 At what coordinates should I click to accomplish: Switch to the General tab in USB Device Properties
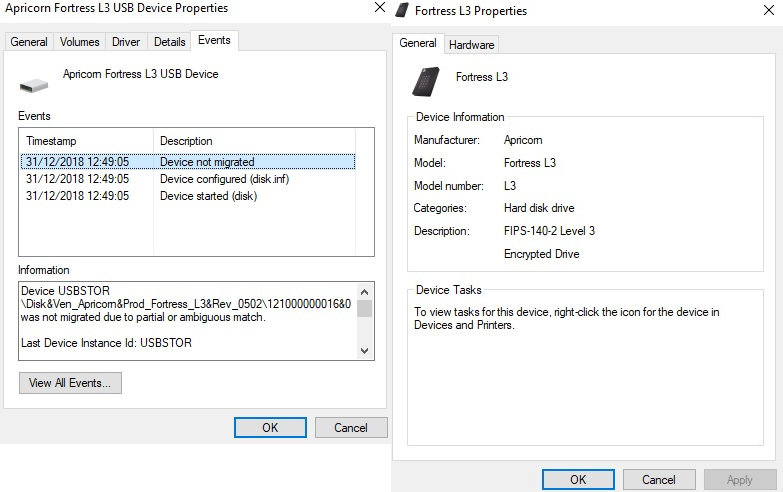29,42
